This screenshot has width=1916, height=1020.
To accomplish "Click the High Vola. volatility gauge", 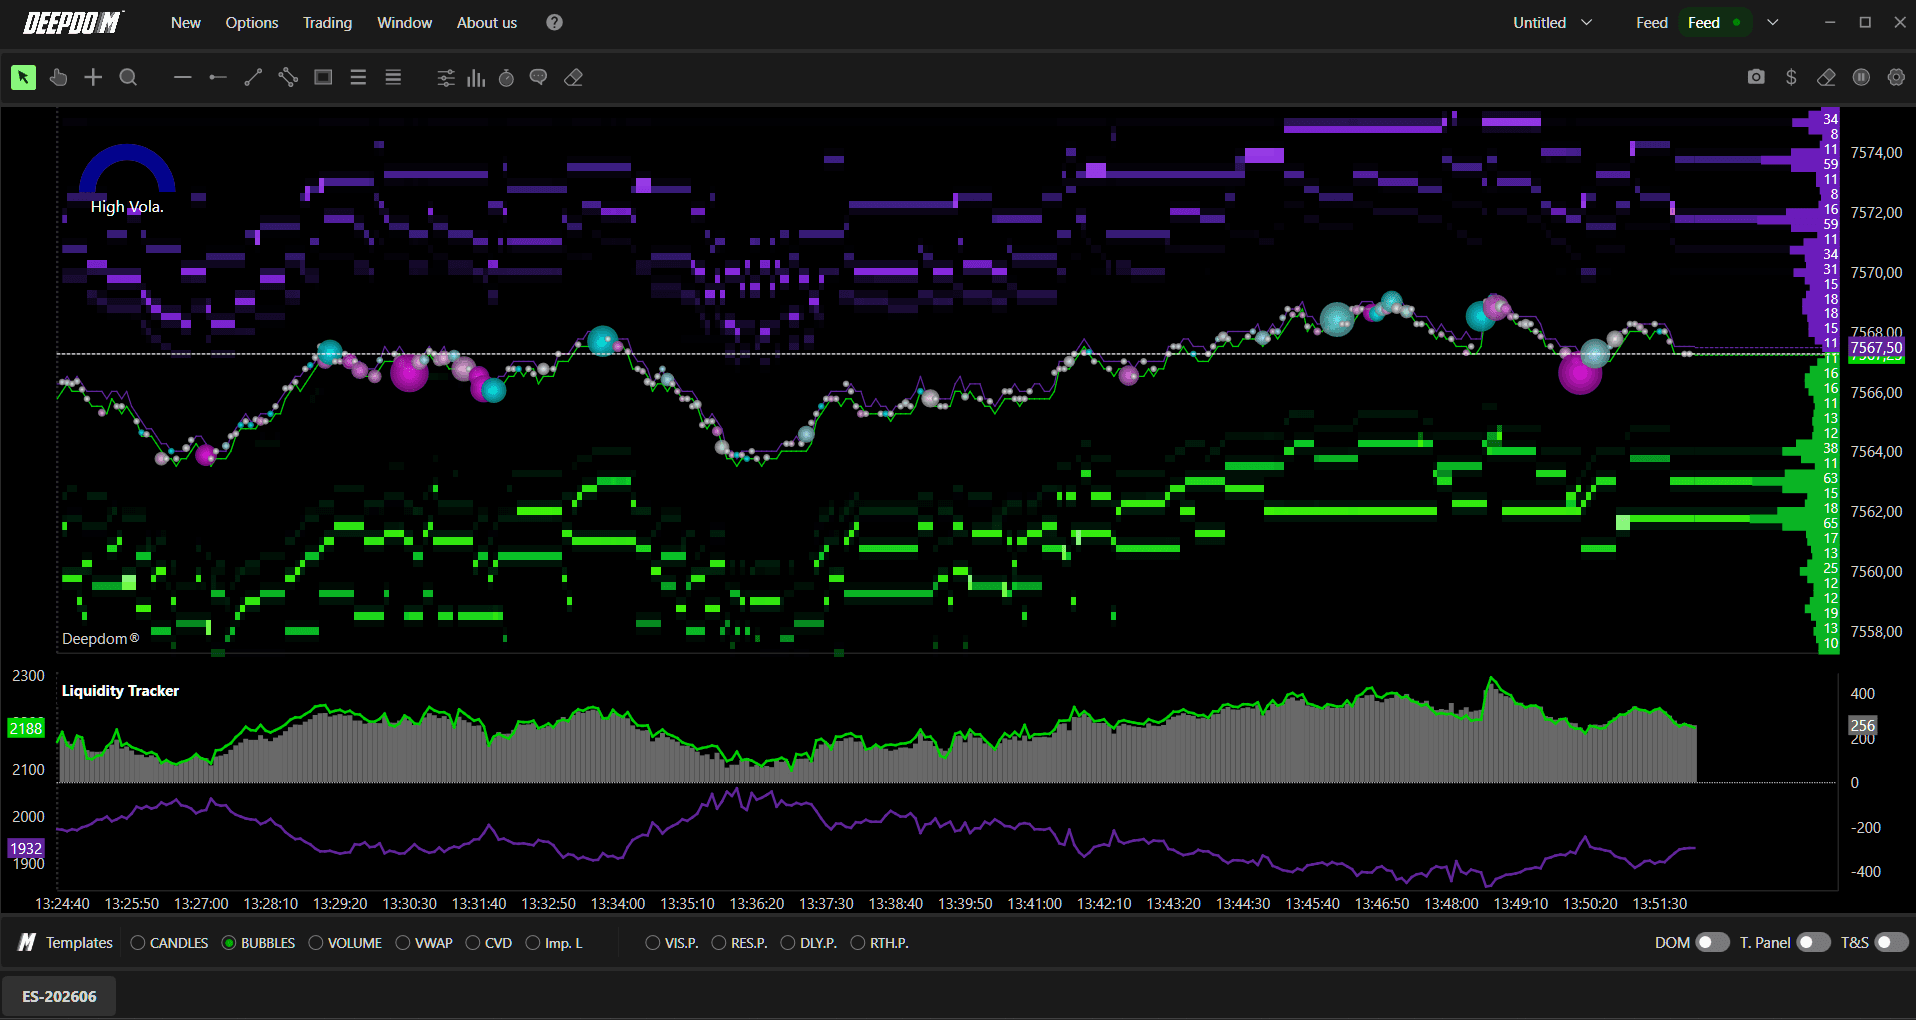I will (x=127, y=180).
